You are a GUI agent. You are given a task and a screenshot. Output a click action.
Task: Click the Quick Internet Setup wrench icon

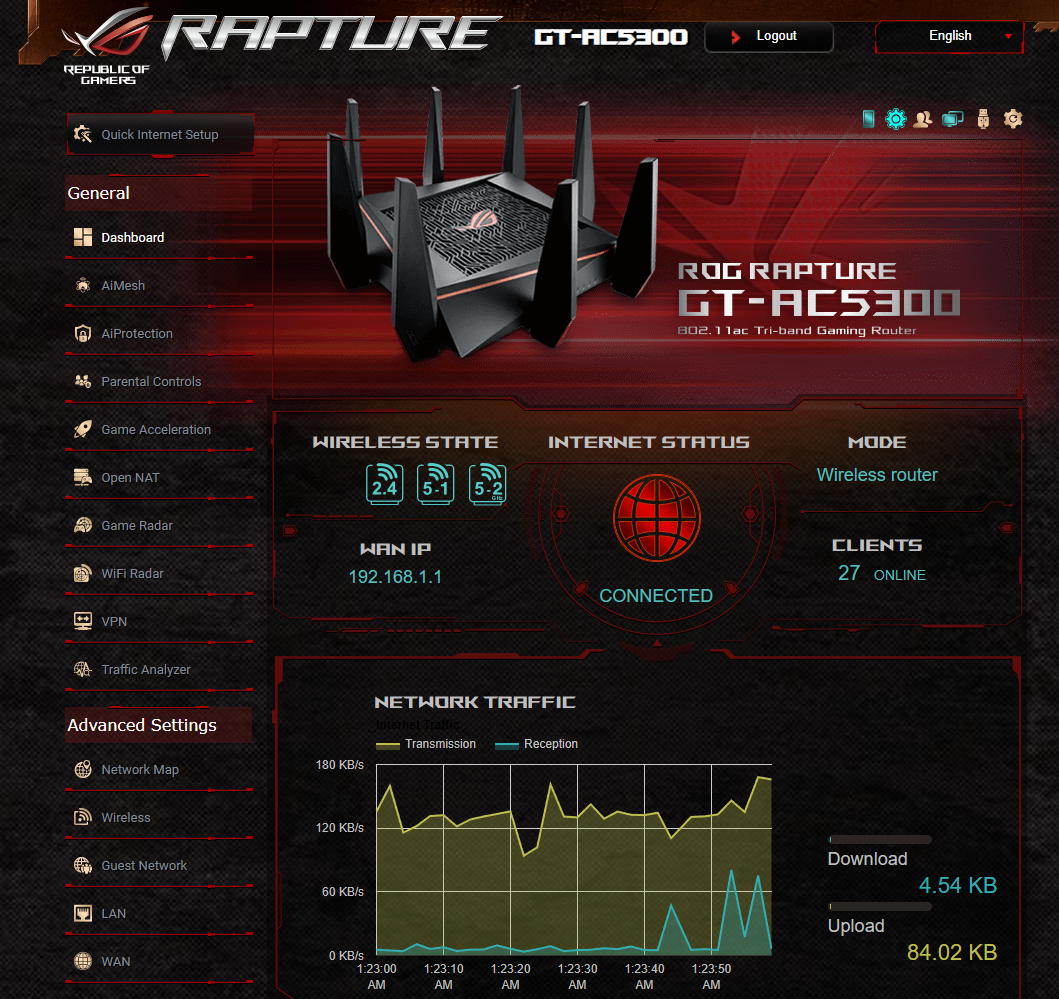(82, 134)
